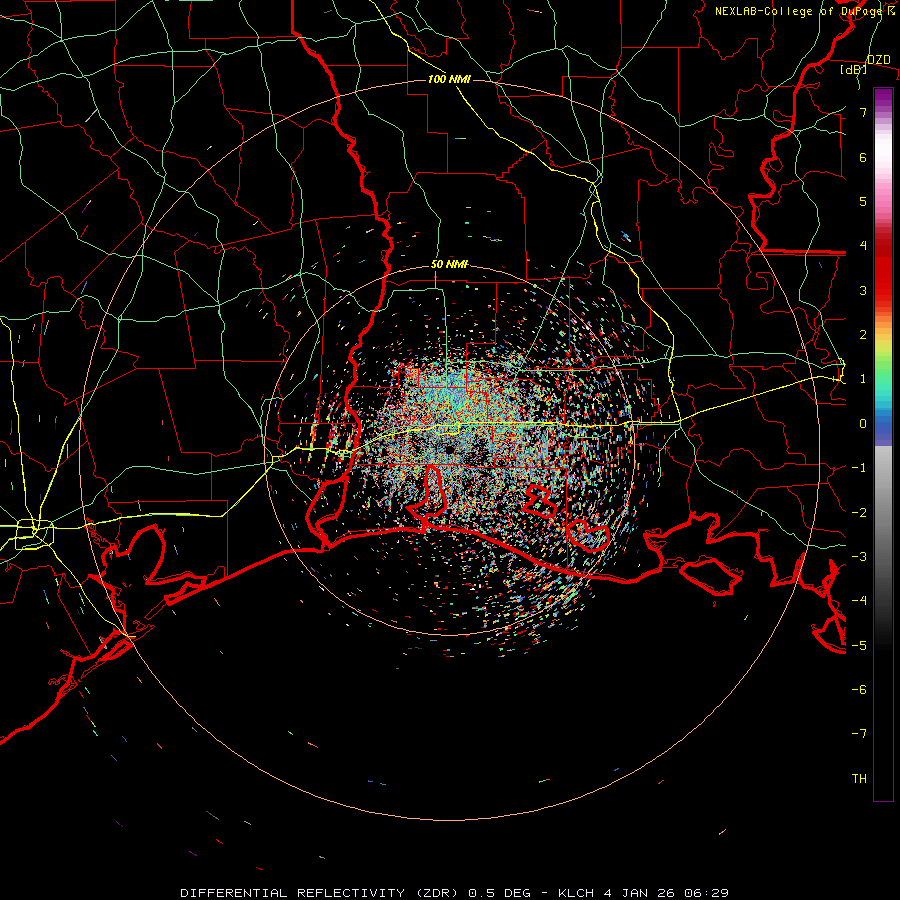Click the -7 value on the color scale
900x900 pixels.
(859, 734)
